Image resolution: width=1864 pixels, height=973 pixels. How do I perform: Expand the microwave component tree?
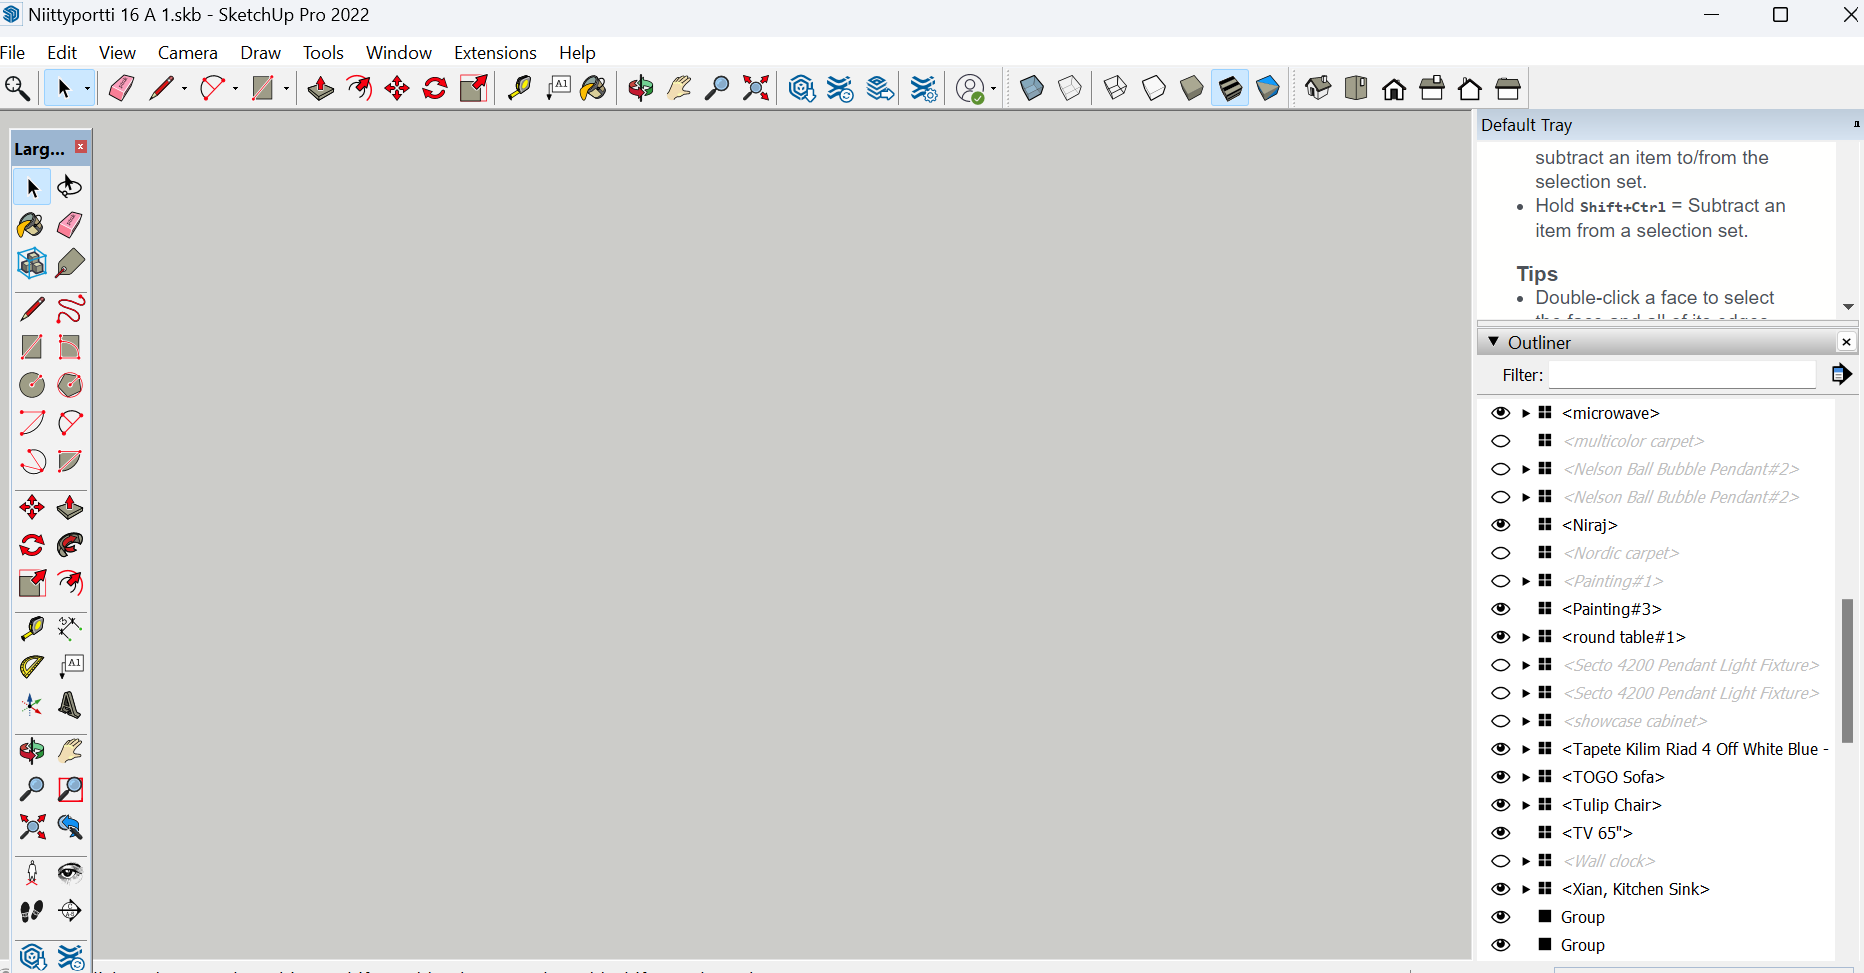(1526, 413)
